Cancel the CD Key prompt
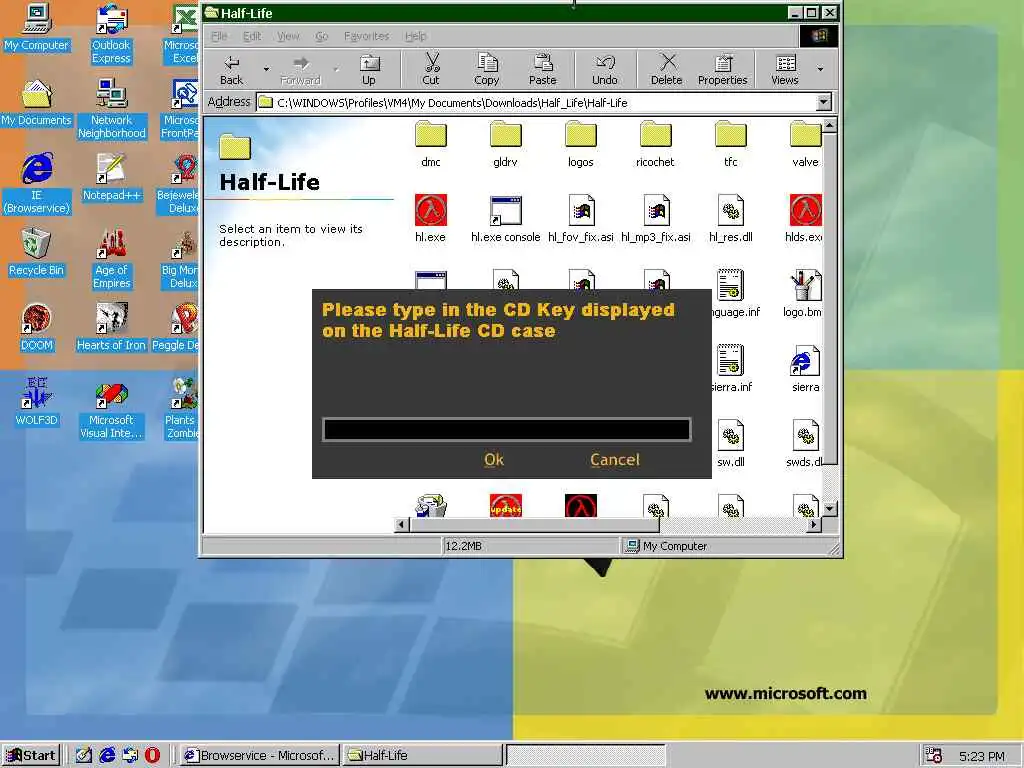The image size is (1024, 768). (x=615, y=460)
